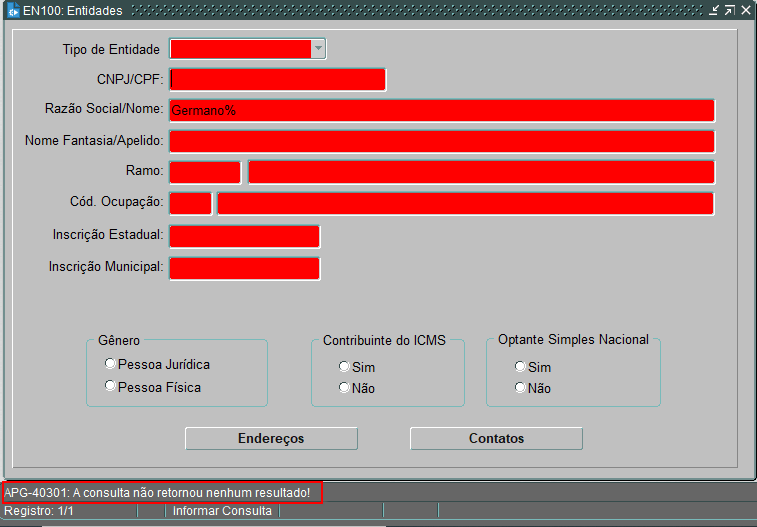Choose Não for Optante Simples Nacional
This screenshot has width=757, height=527.
(519, 387)
